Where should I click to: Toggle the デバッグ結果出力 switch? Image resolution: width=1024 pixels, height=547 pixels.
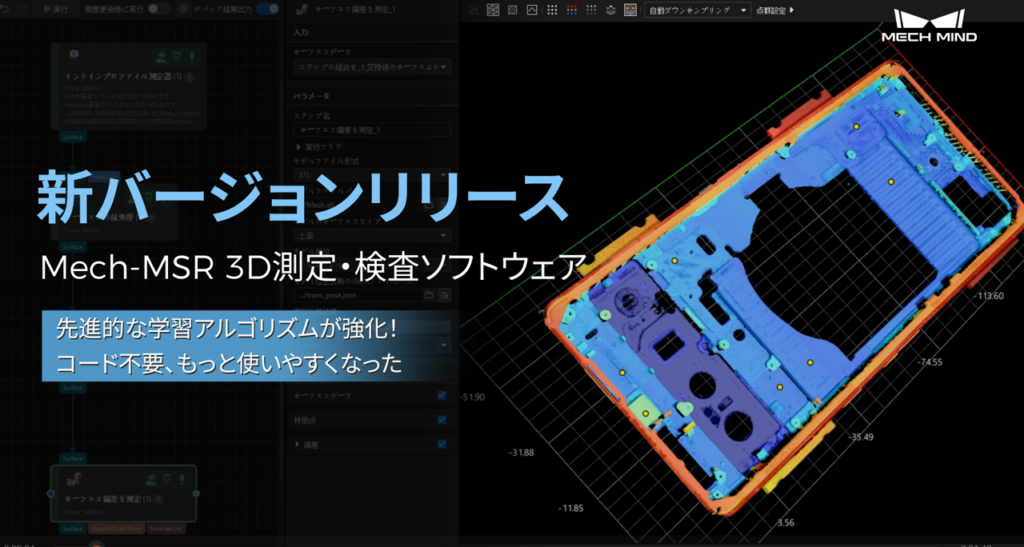267,9
